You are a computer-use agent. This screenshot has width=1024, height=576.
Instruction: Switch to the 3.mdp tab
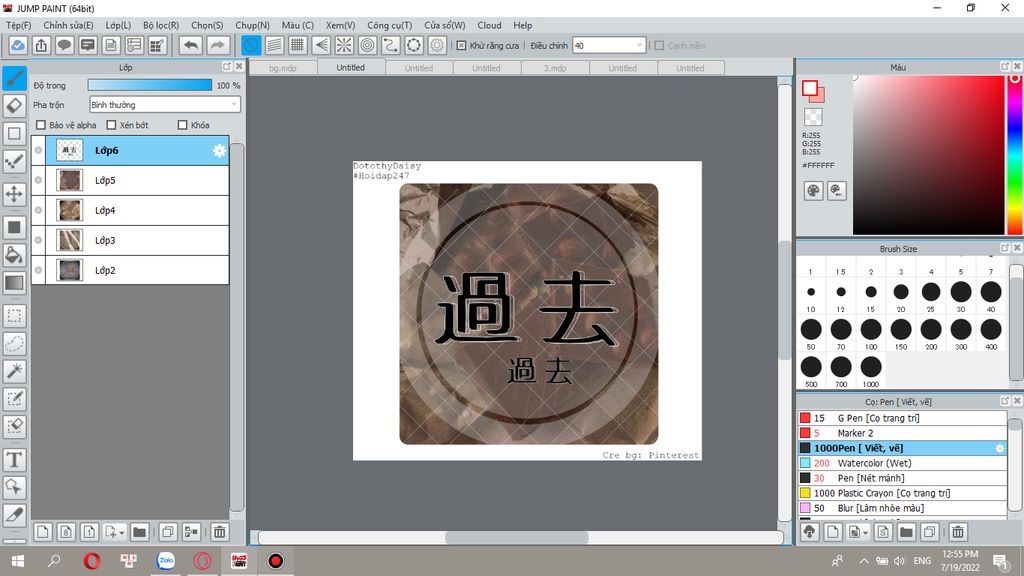tap(555, 68)
